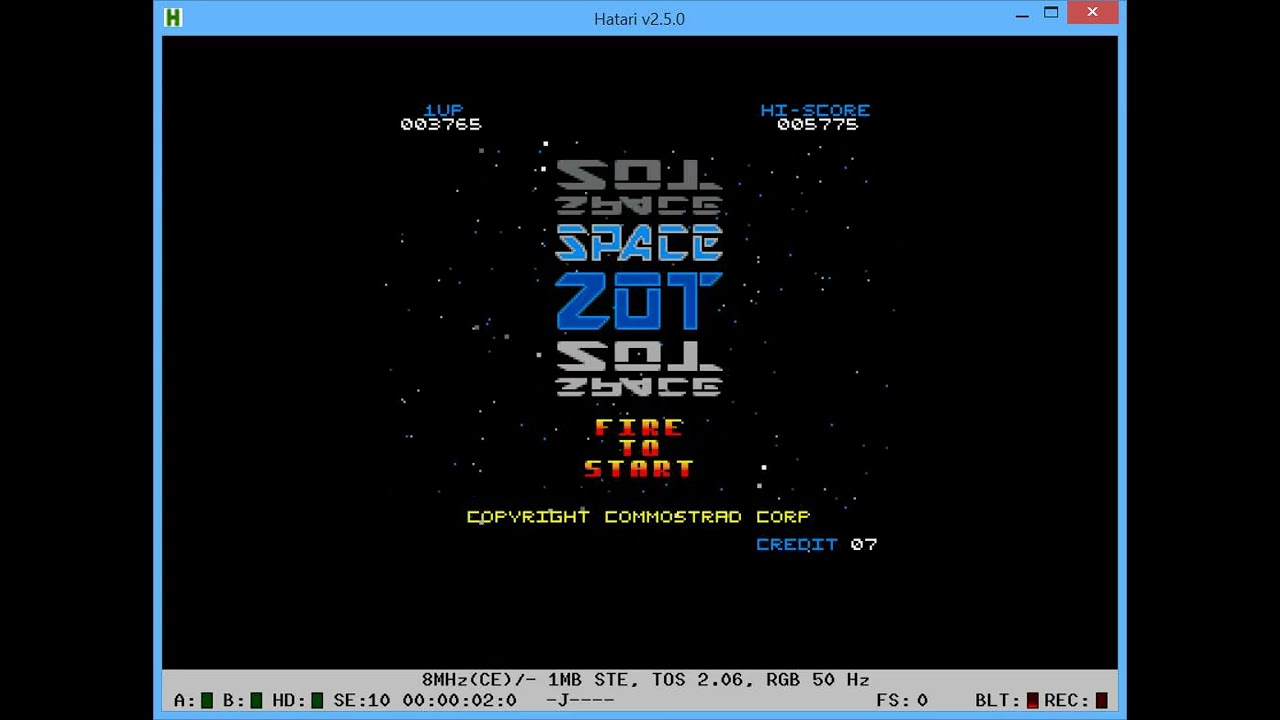Click the drive A: LED indicator
This screenshot has width=1280, height=720.
pos(207,700)
